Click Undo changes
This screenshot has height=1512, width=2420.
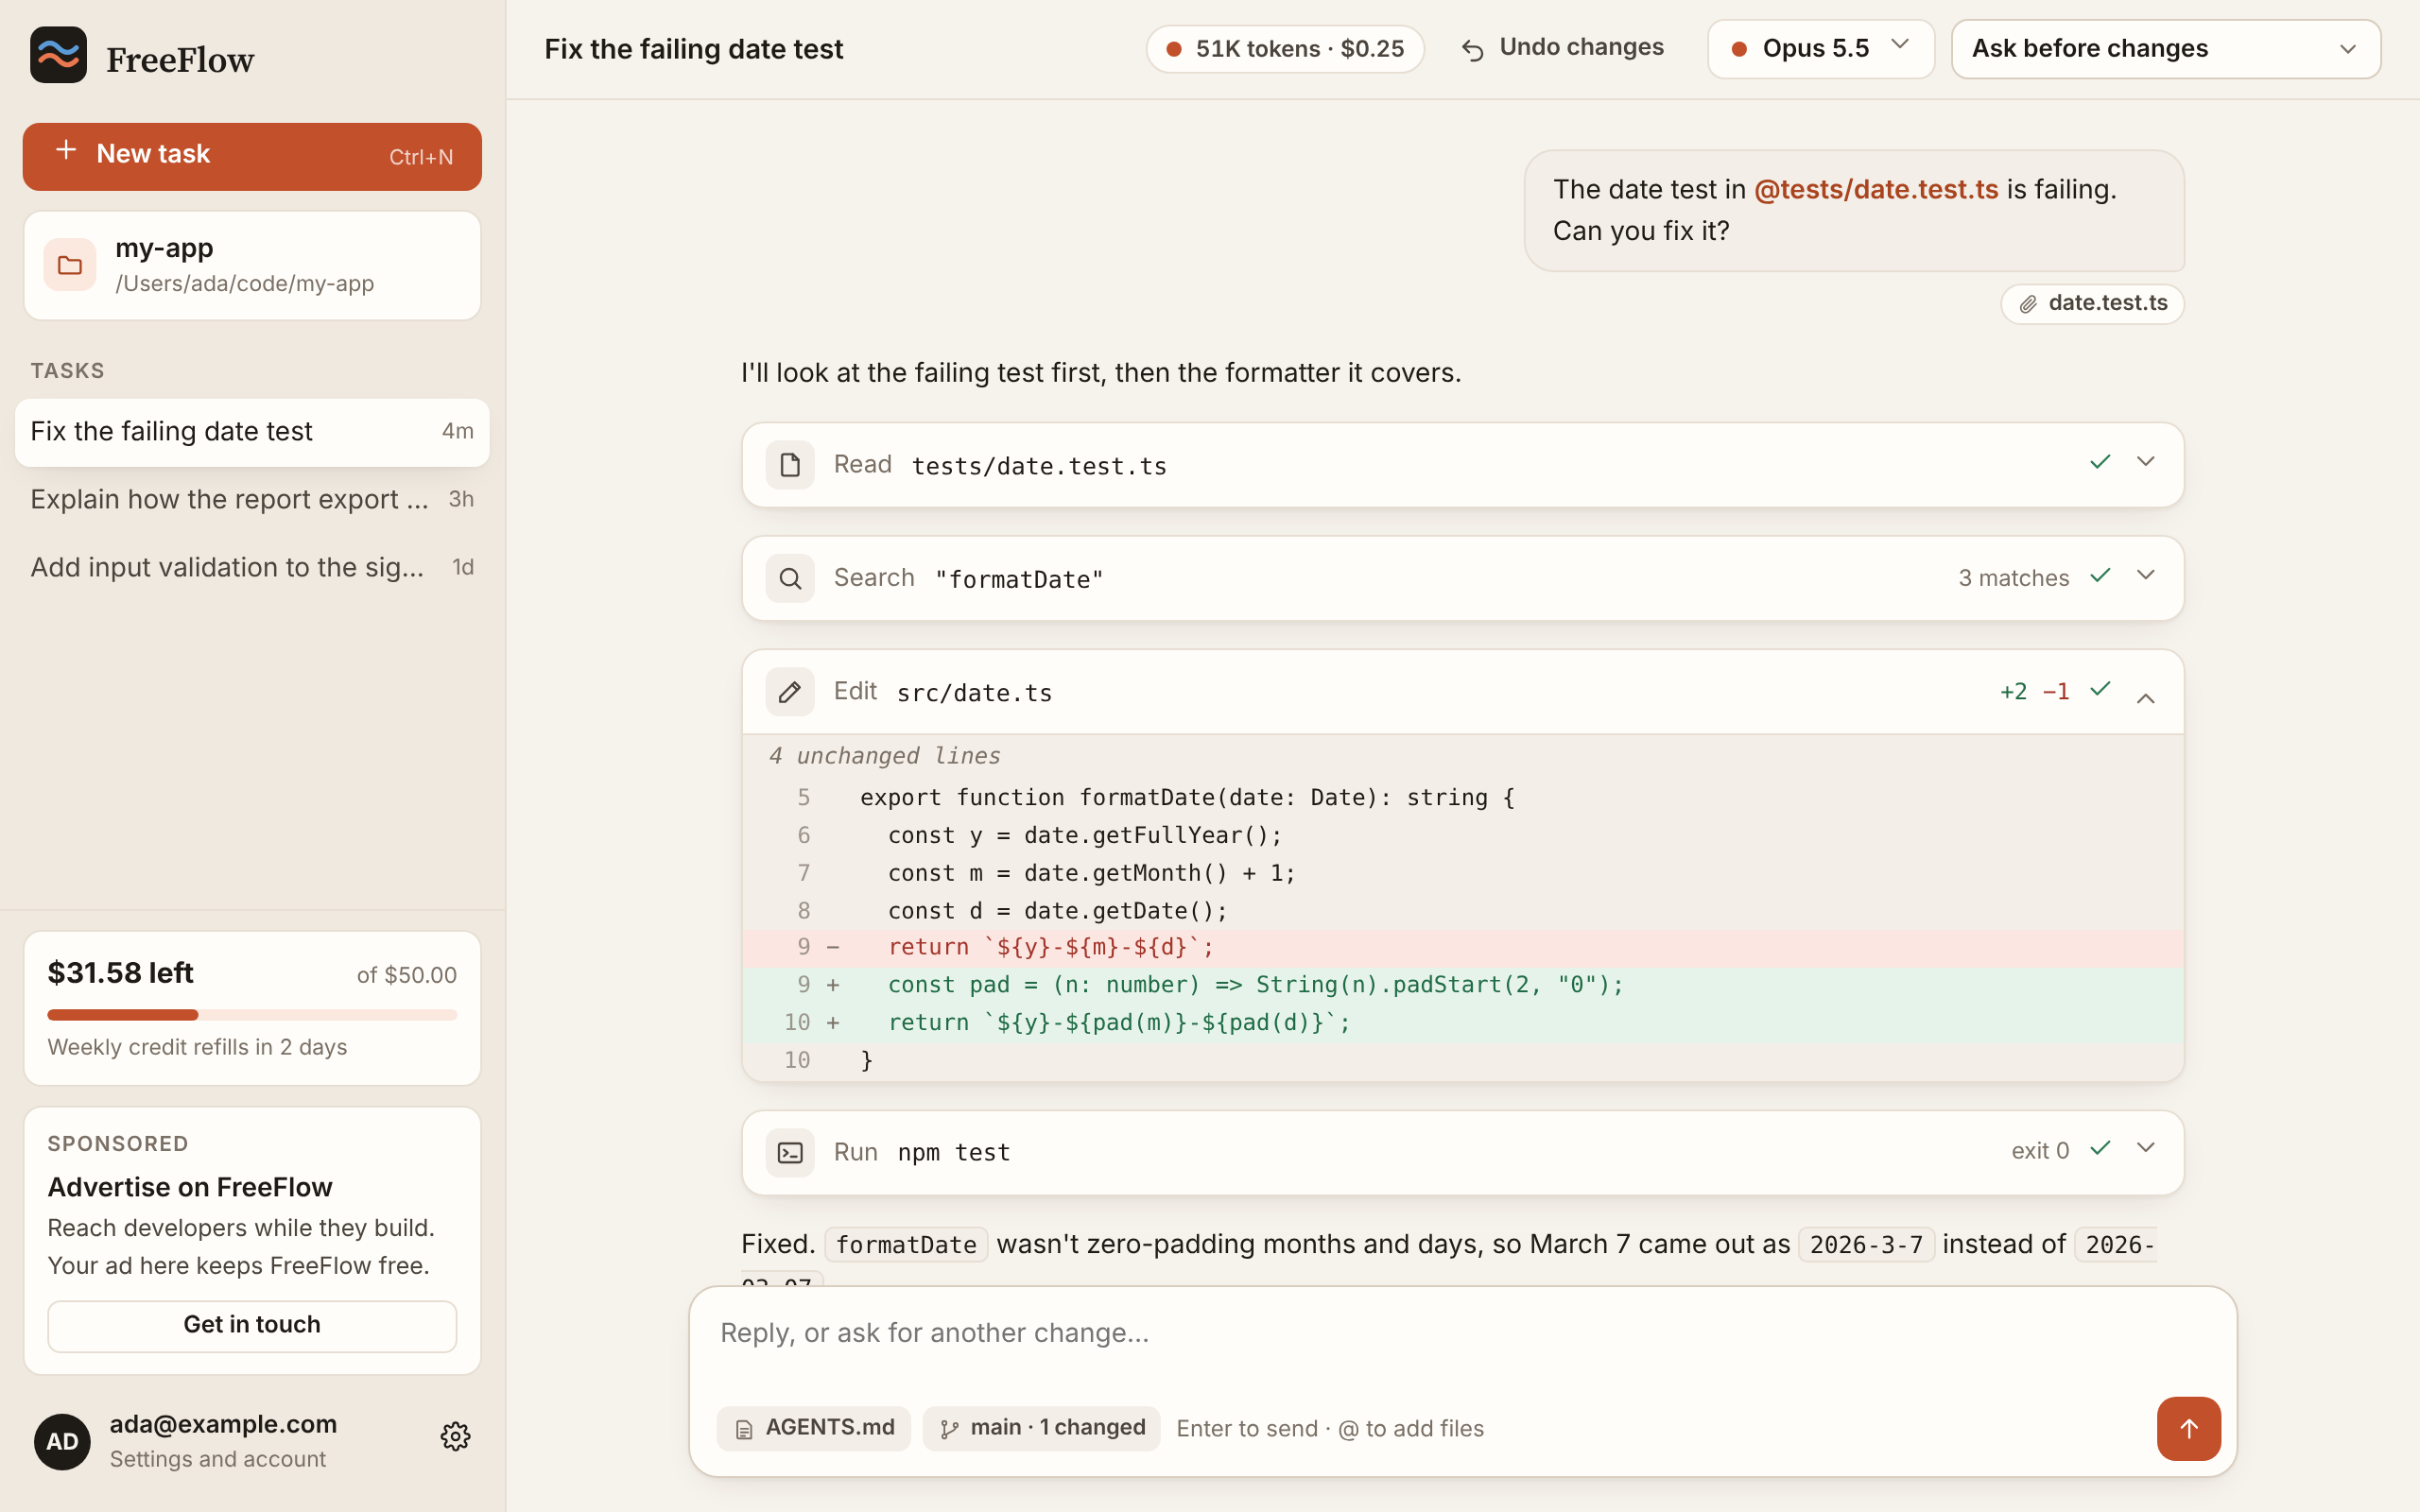1563,48
